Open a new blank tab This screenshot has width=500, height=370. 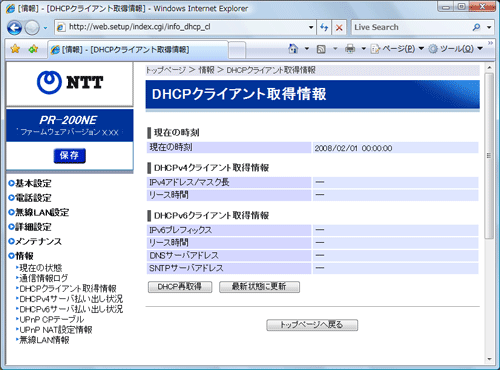point(237,50)
